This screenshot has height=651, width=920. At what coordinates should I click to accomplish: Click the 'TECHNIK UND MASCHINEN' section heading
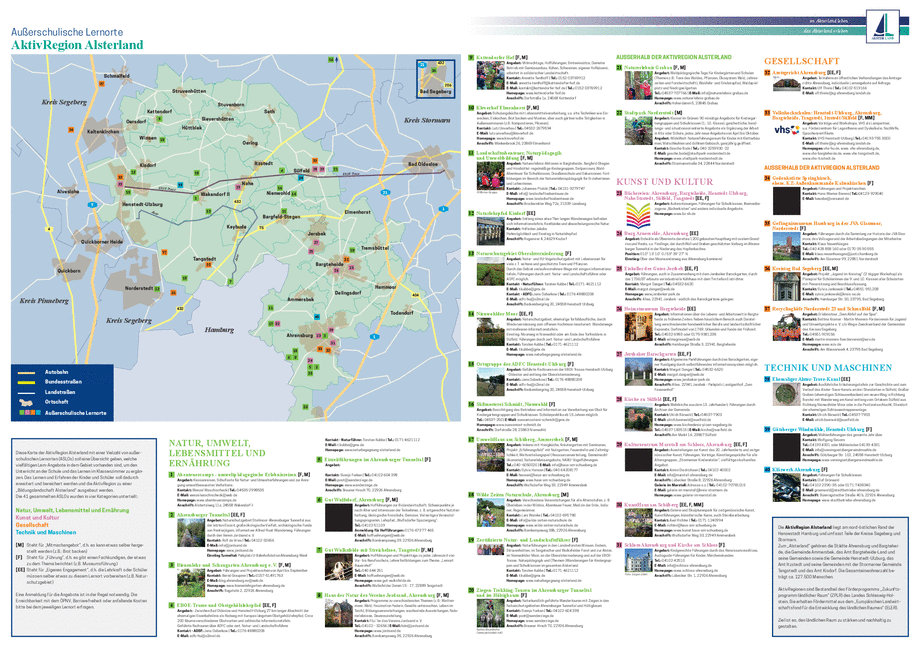tap(828, 368)
